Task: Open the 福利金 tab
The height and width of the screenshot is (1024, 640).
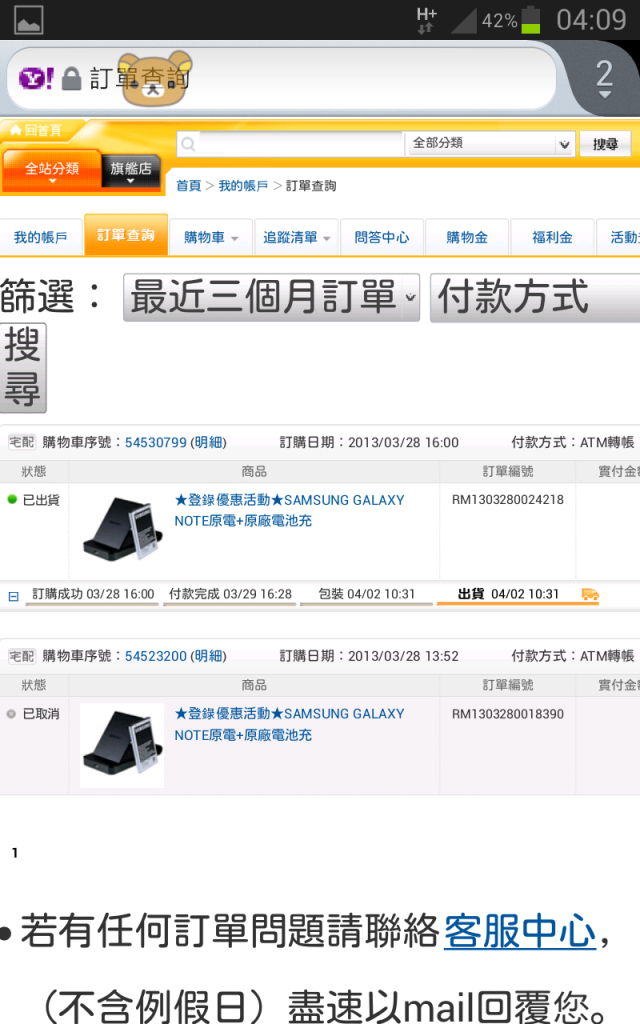Action: (x=552, y=237)
